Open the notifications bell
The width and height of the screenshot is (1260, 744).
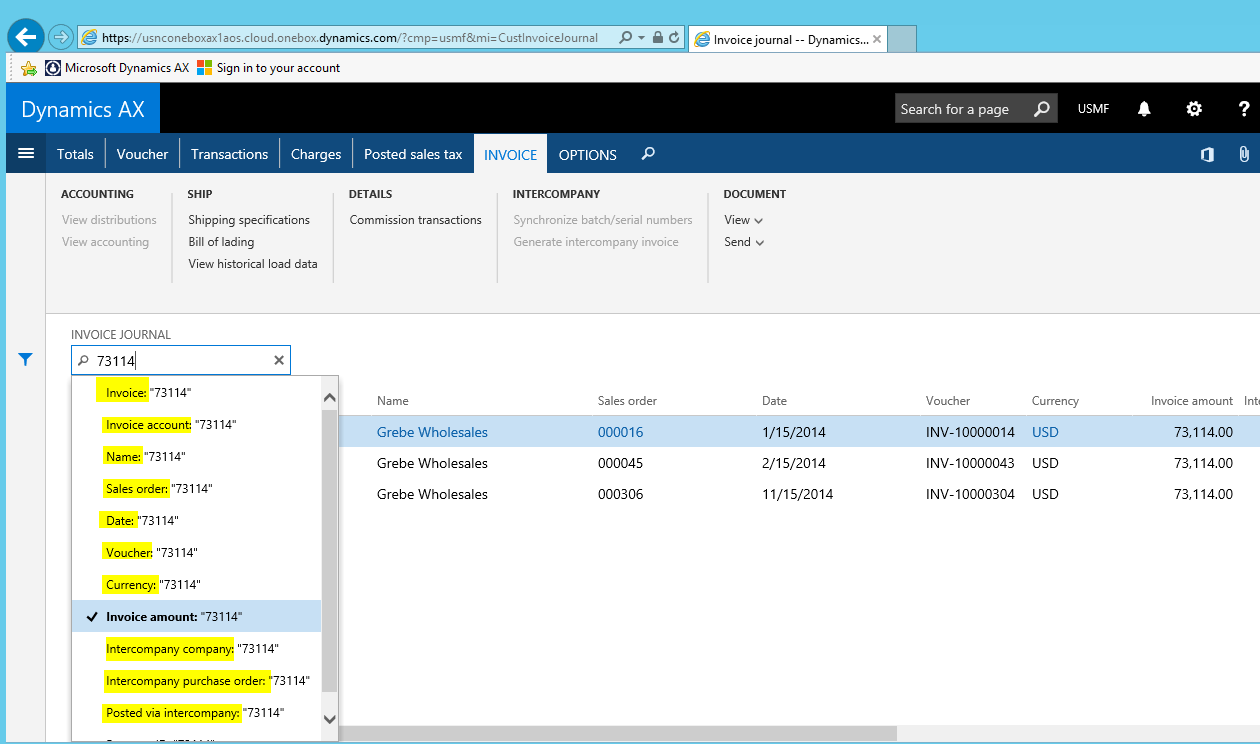pos(1144,109)
